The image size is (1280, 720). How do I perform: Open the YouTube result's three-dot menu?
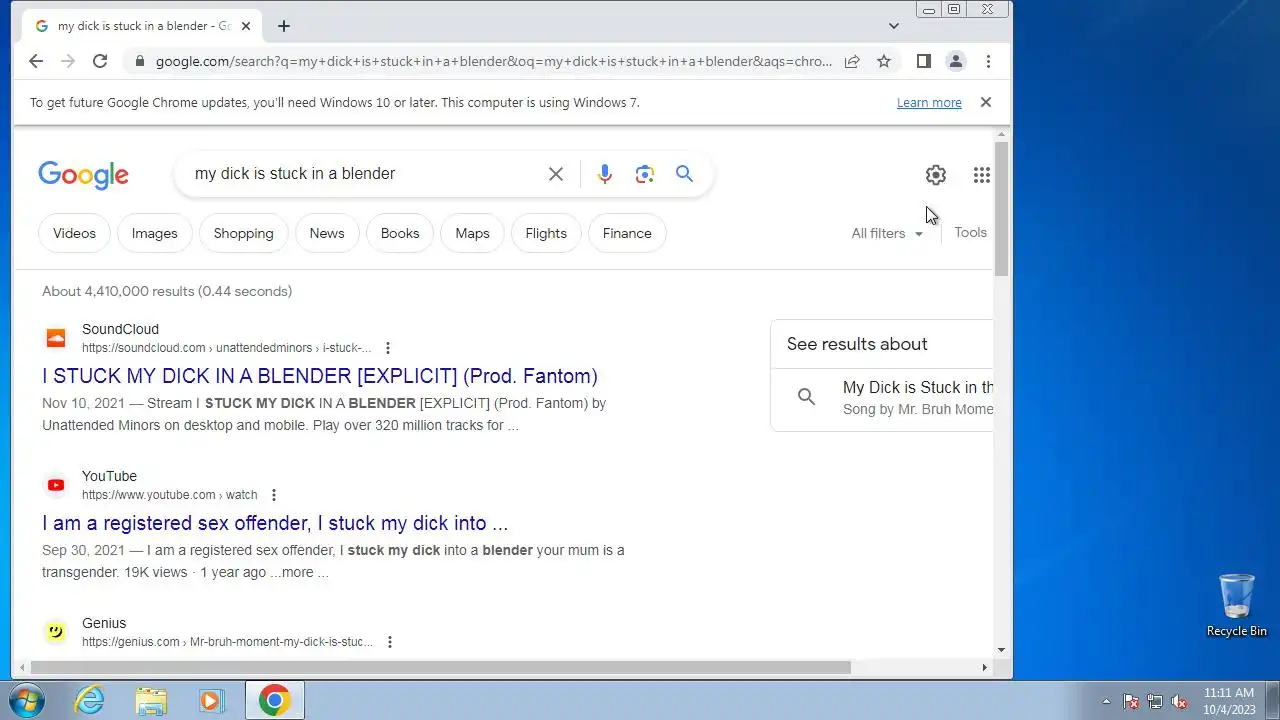(x=274, y=495)
